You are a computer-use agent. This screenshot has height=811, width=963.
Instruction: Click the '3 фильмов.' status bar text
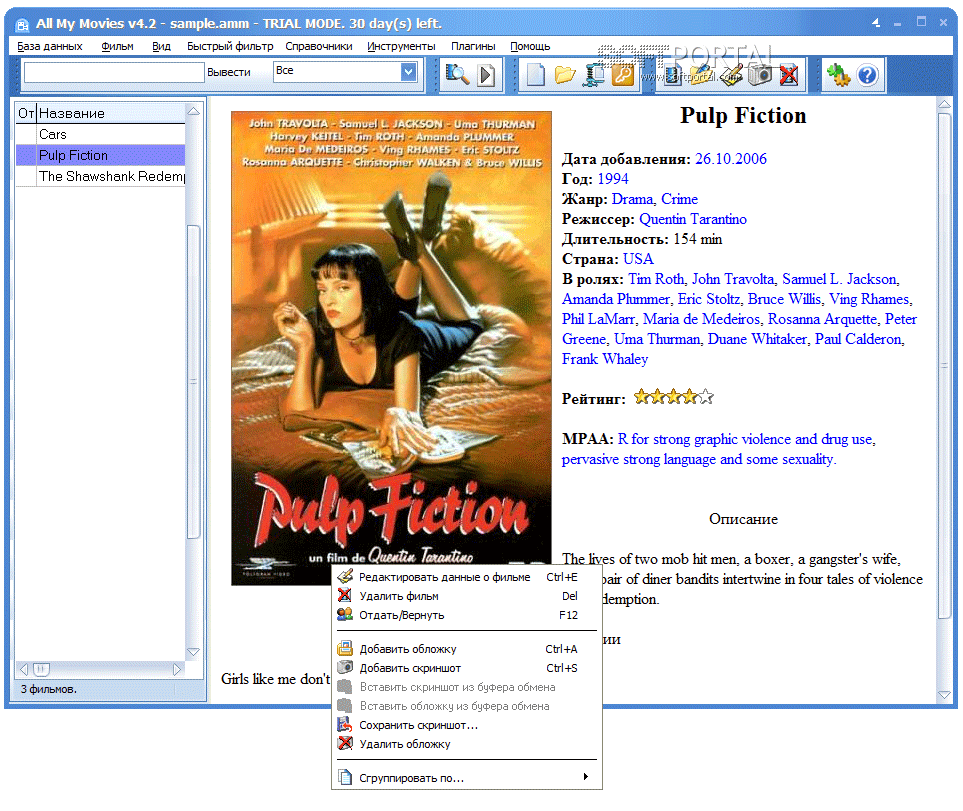[x=49, y=689]
